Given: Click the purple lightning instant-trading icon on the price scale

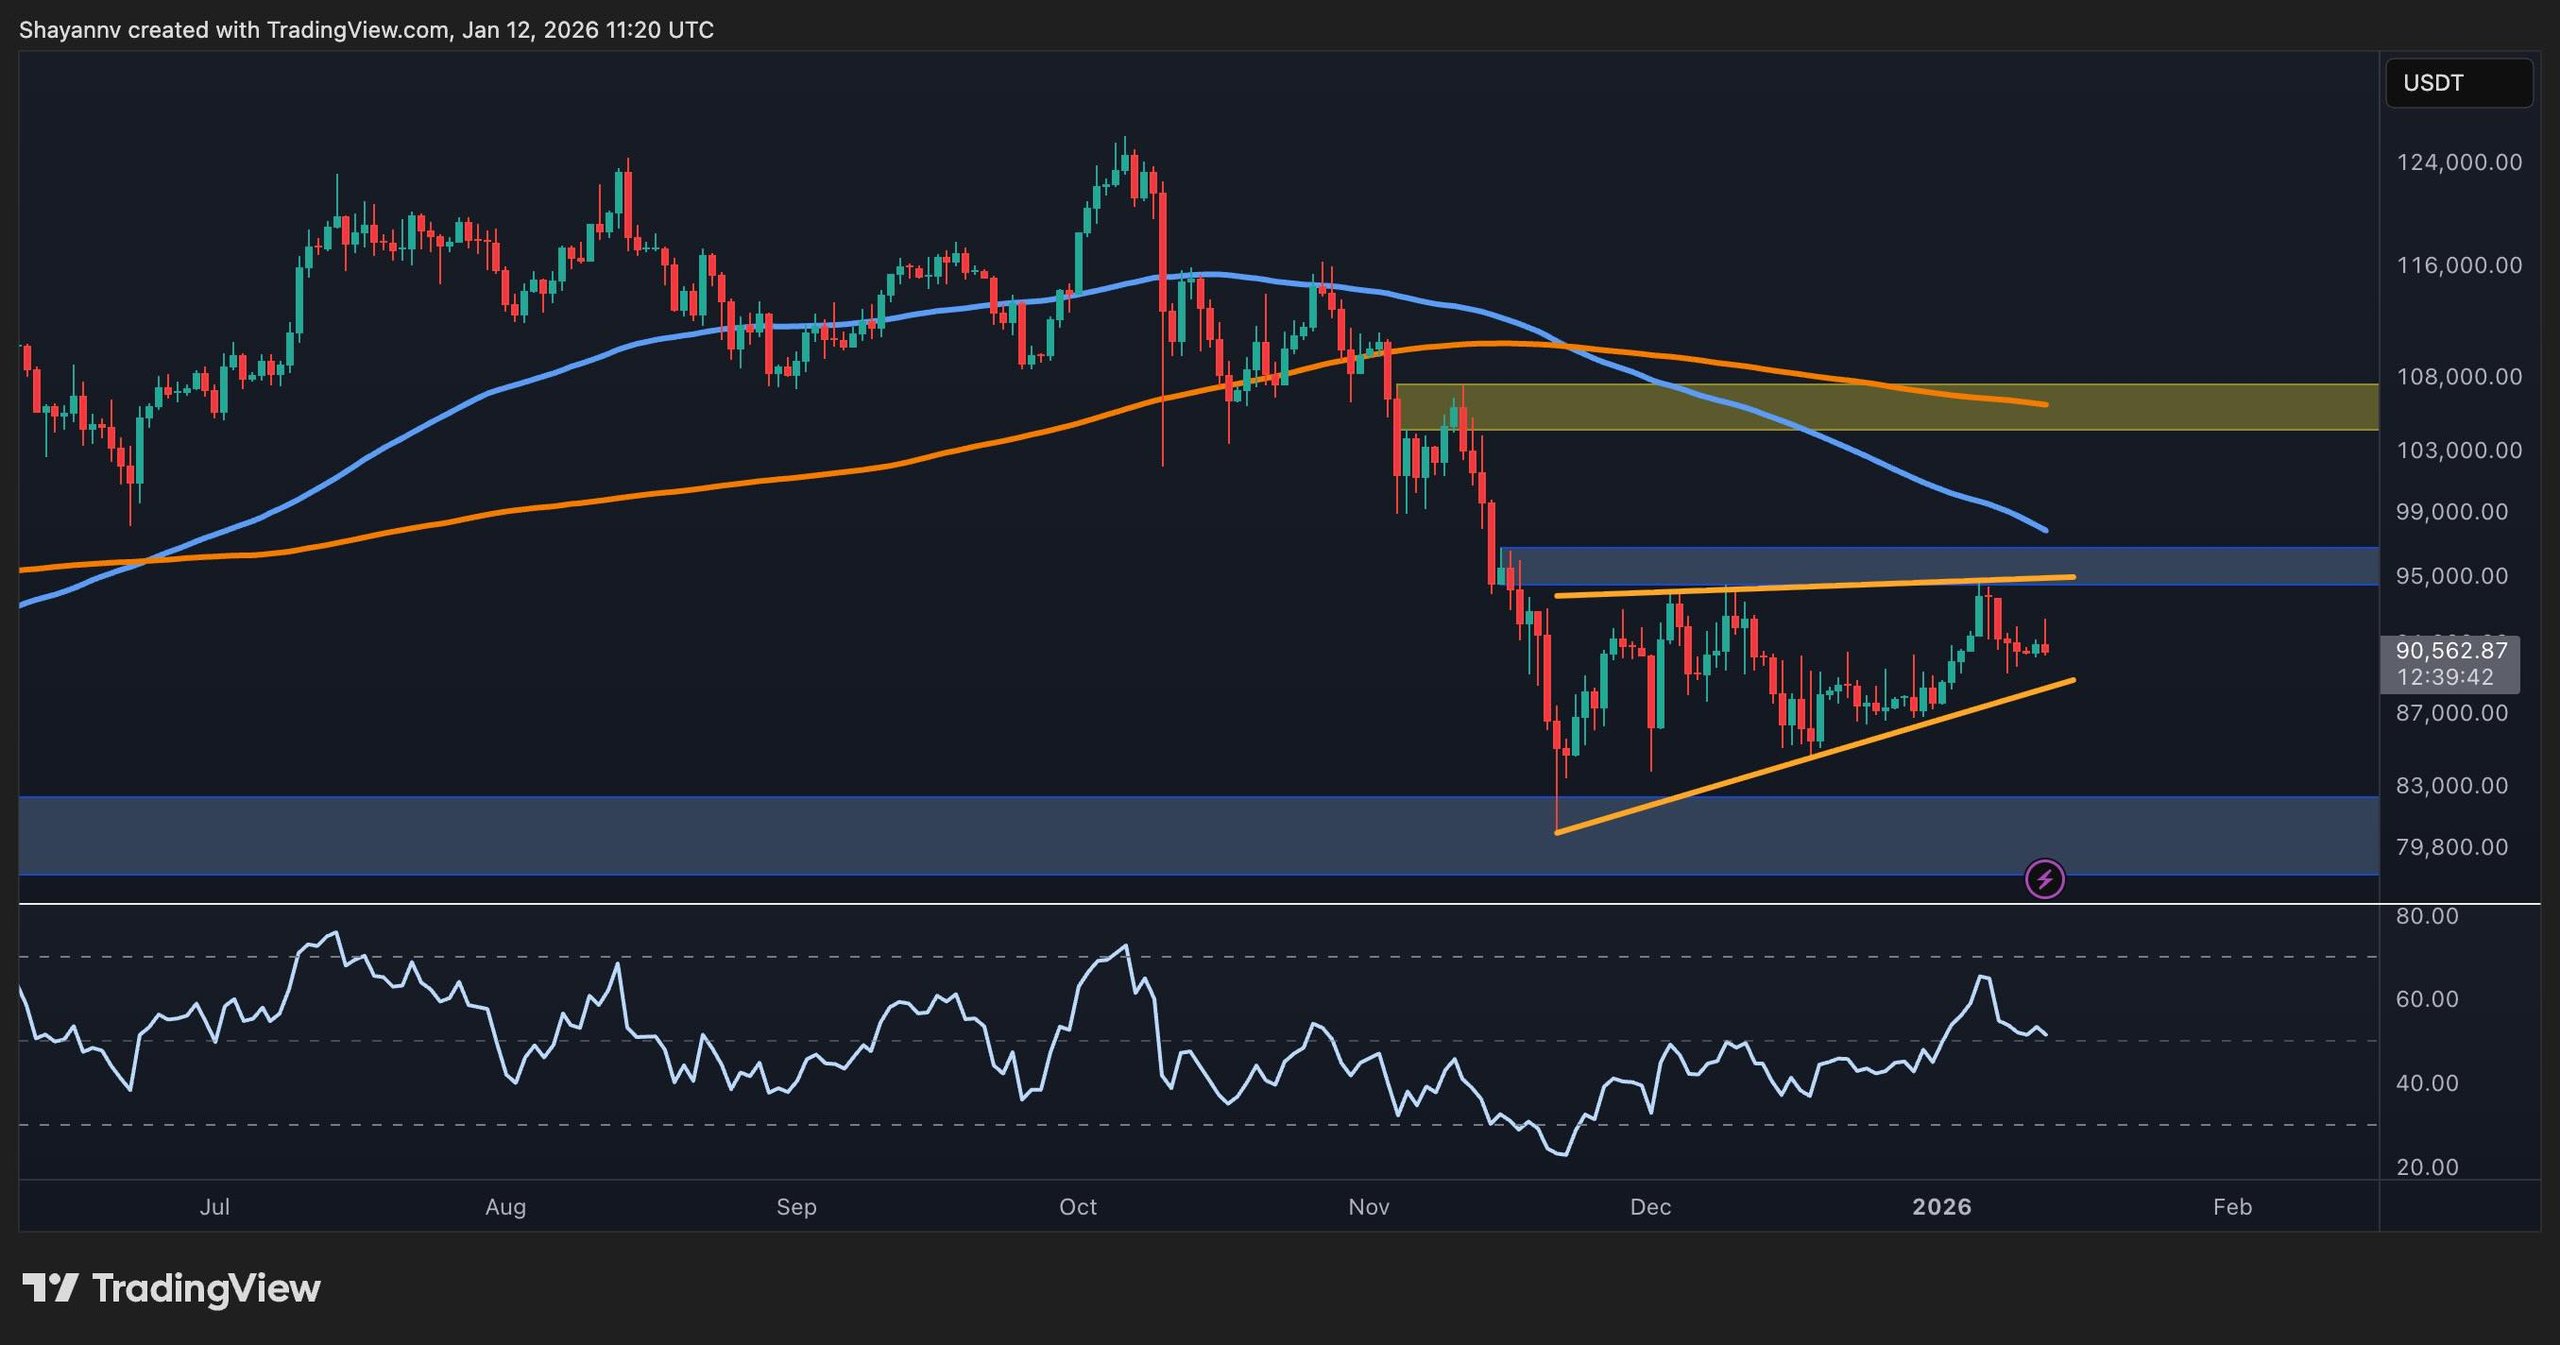Looking at the screenshot, I should click(x=2043, y=879).
